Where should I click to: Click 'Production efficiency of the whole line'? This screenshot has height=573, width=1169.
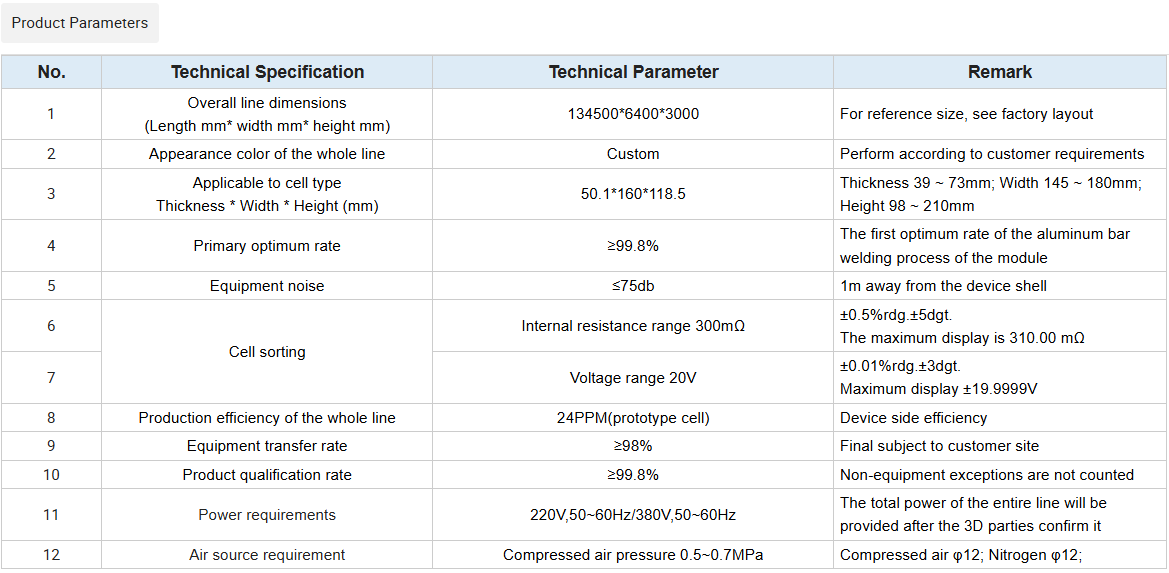point(267,418)
